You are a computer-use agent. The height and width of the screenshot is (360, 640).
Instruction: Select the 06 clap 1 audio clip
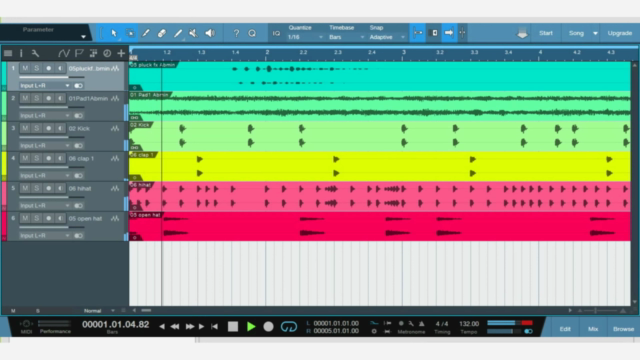tap(380, 166)
